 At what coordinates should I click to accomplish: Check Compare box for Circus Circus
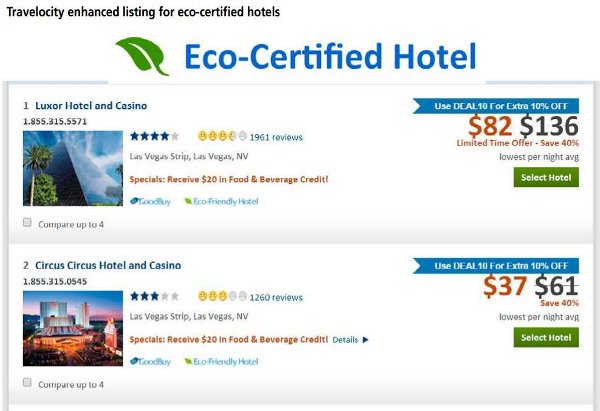[x=27, y=382]
